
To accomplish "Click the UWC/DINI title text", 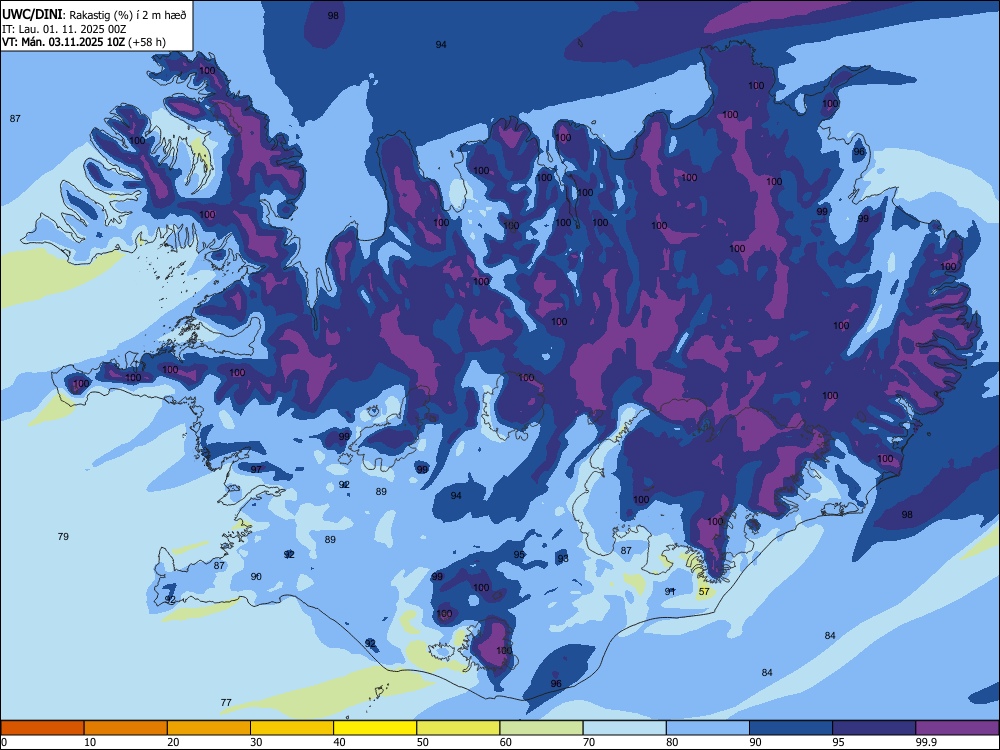I will click(32, 14).
